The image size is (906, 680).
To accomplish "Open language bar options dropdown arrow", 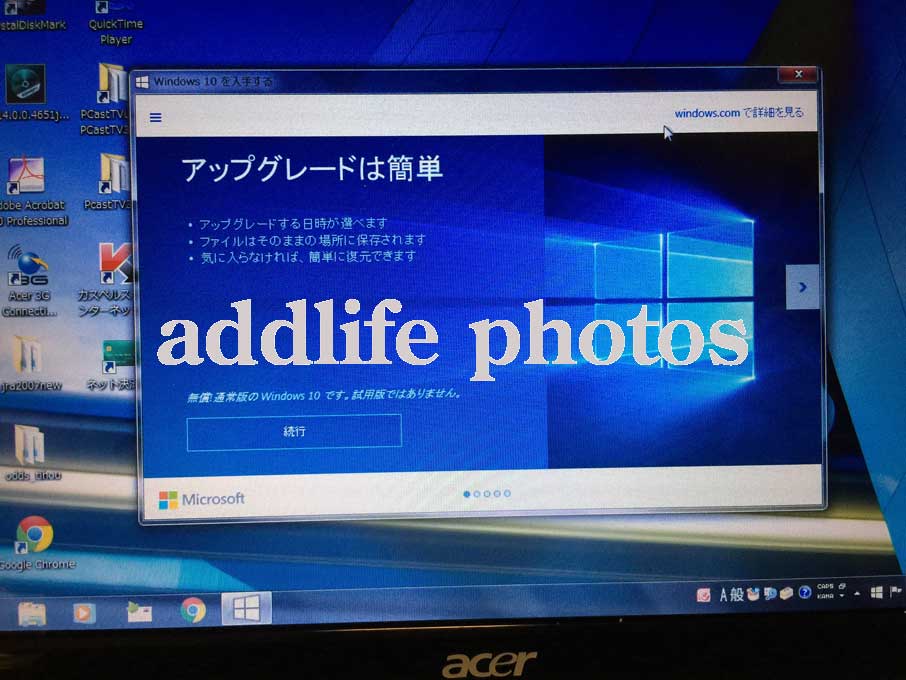I will point(842,596).
